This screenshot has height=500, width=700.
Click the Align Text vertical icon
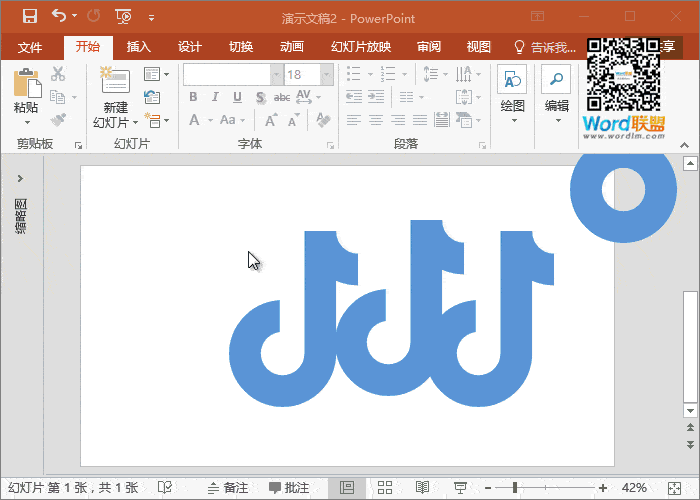(463, 97)
